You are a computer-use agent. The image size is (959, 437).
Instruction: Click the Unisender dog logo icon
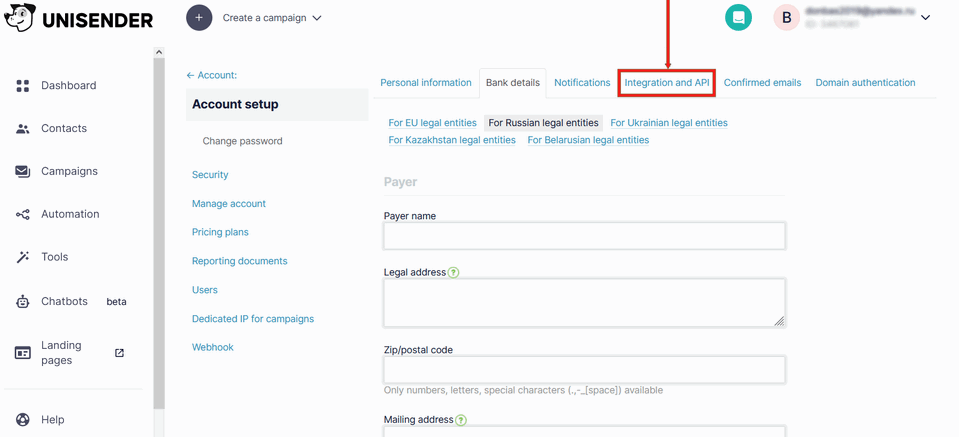point(20,18)
